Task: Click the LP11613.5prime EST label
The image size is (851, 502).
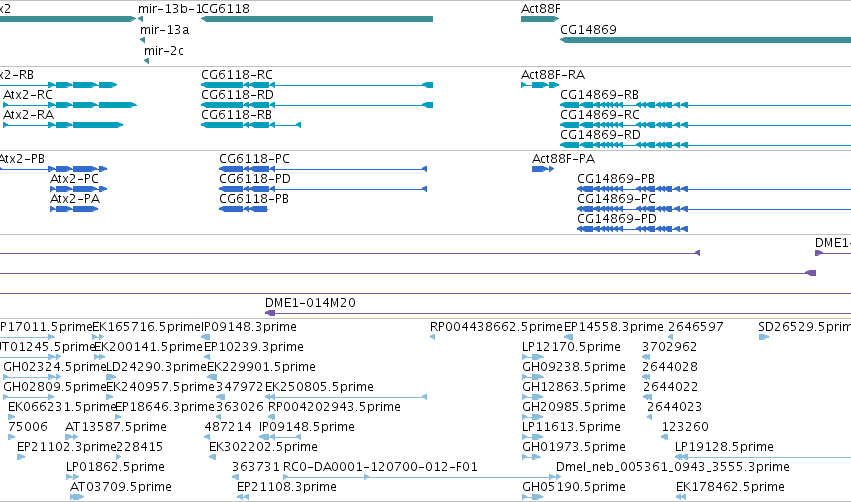Action: (x=571, y=428)
